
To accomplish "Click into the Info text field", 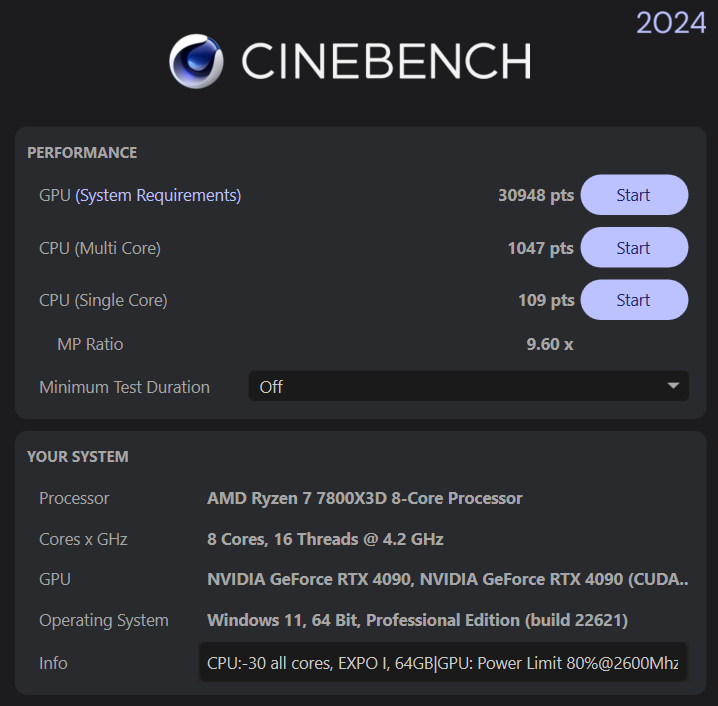I will click(443, 663).
